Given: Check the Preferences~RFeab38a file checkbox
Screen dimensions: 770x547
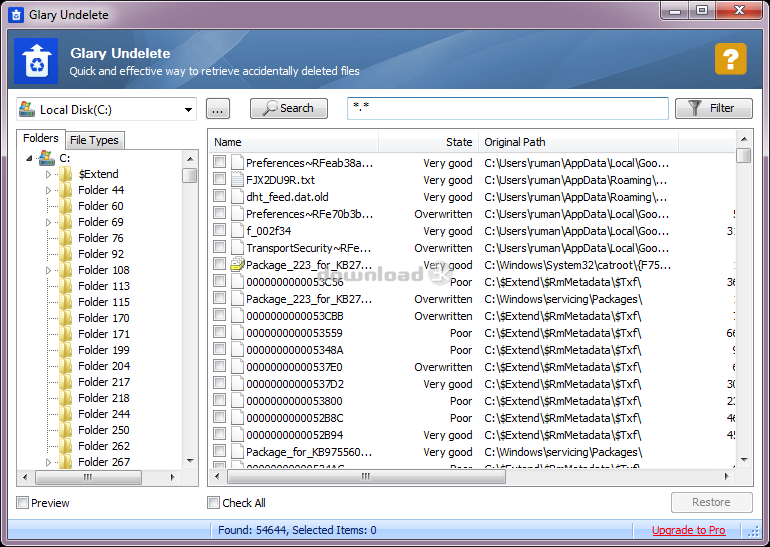Looking at the screenshot, I should pyautogui.click(x=220, y=162).
